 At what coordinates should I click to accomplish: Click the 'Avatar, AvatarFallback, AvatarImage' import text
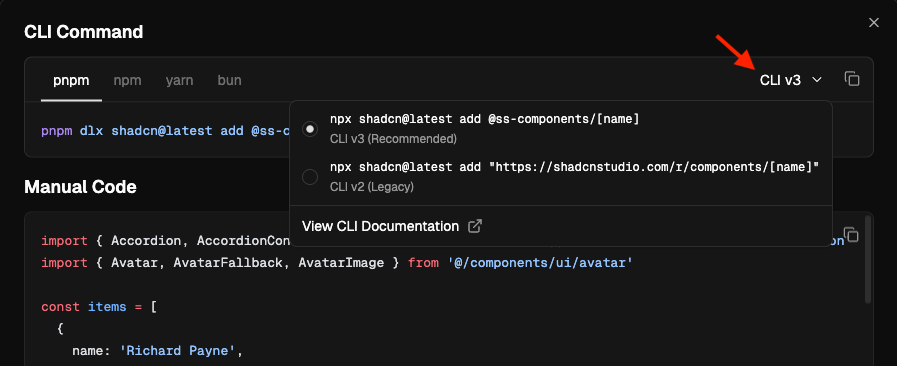tap(247, 263)
